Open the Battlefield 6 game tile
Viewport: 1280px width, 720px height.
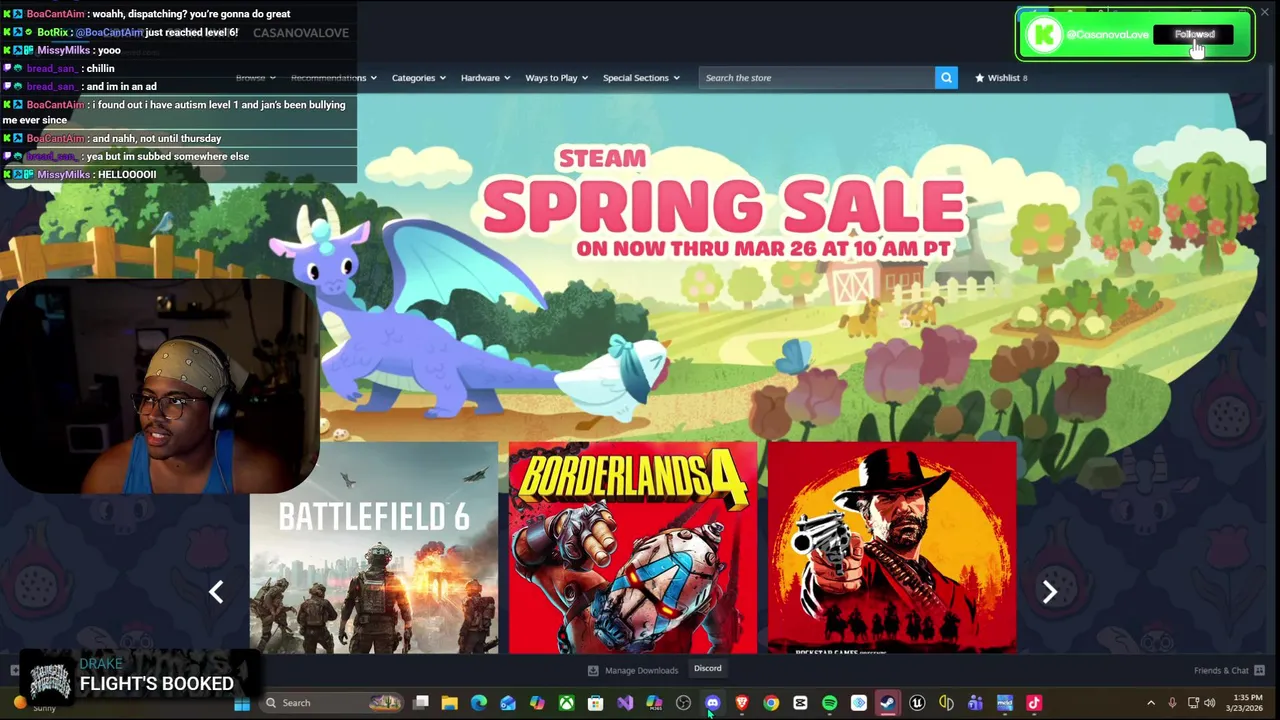tap(373, 548)
